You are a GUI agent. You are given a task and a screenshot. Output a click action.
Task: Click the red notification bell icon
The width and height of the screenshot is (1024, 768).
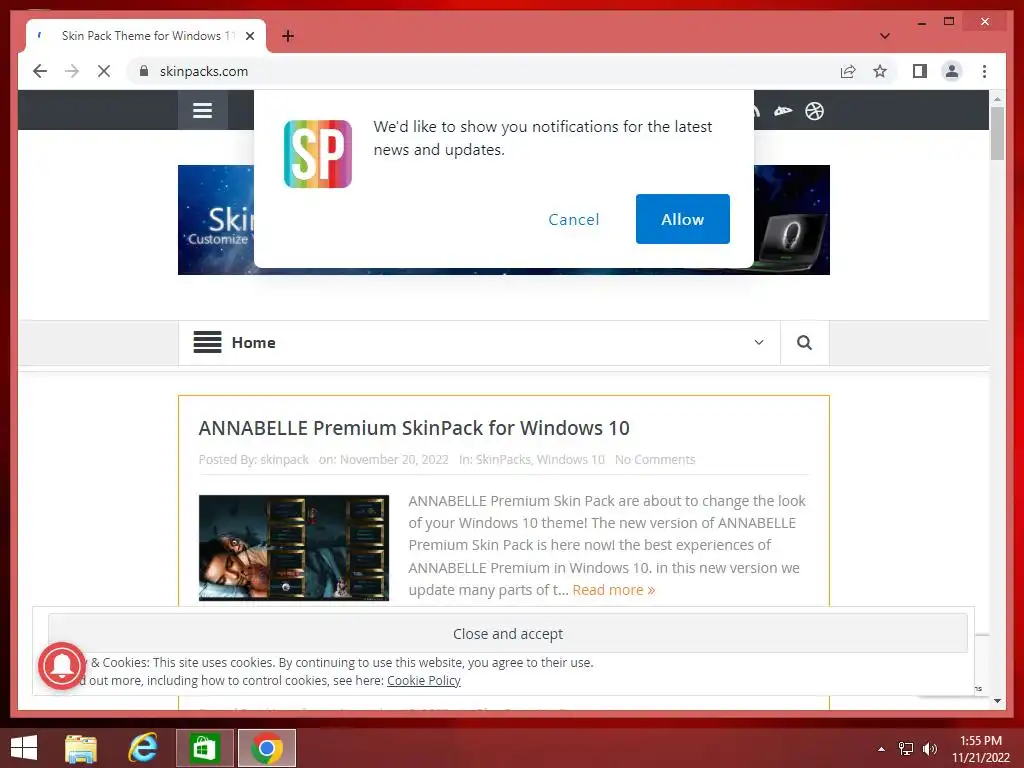click(x=62, y=666)
